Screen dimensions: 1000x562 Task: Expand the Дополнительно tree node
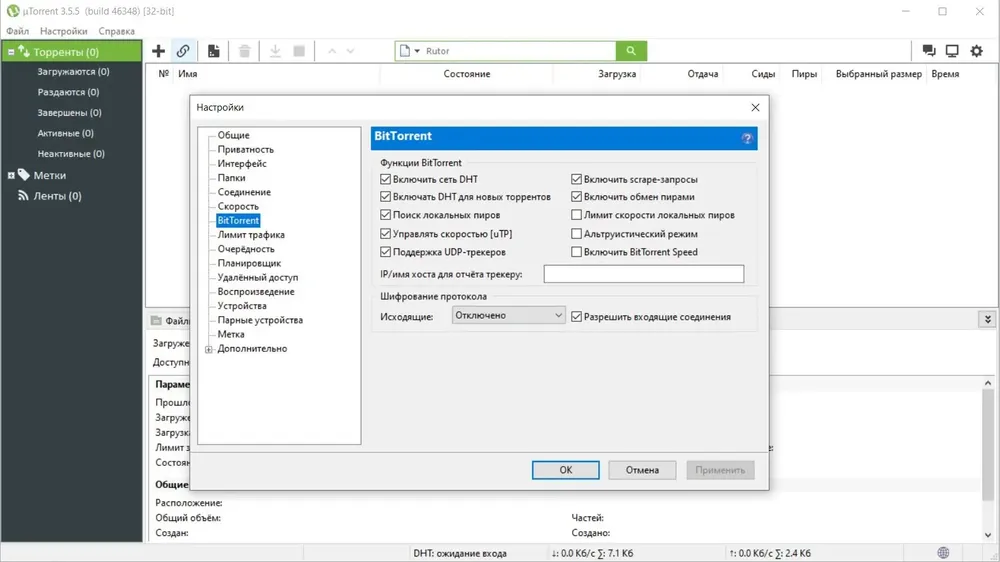[209, 349]
